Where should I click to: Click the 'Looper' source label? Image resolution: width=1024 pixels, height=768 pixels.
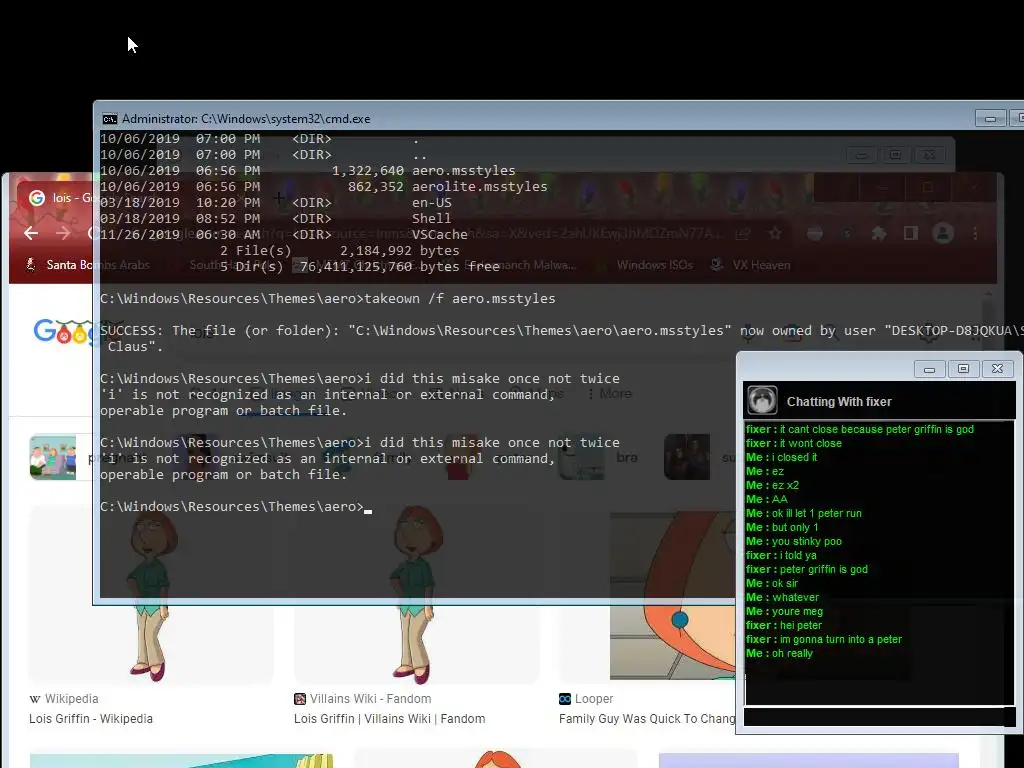point(594,699)
